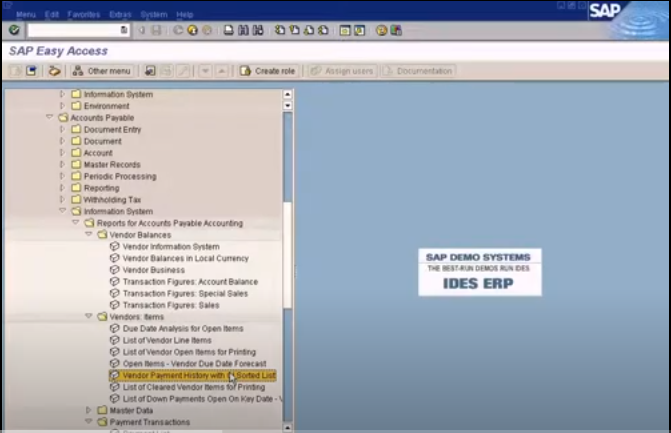Click the add favorites icon next to Other menu
The height and width of the screenshot is (433, 671).
click(x=150, y=71)
